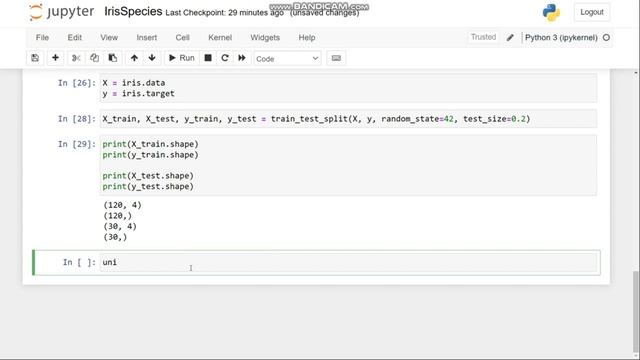Insert a cell below with plus icon
Screen dimensions: 640x360
click(55, 58)
